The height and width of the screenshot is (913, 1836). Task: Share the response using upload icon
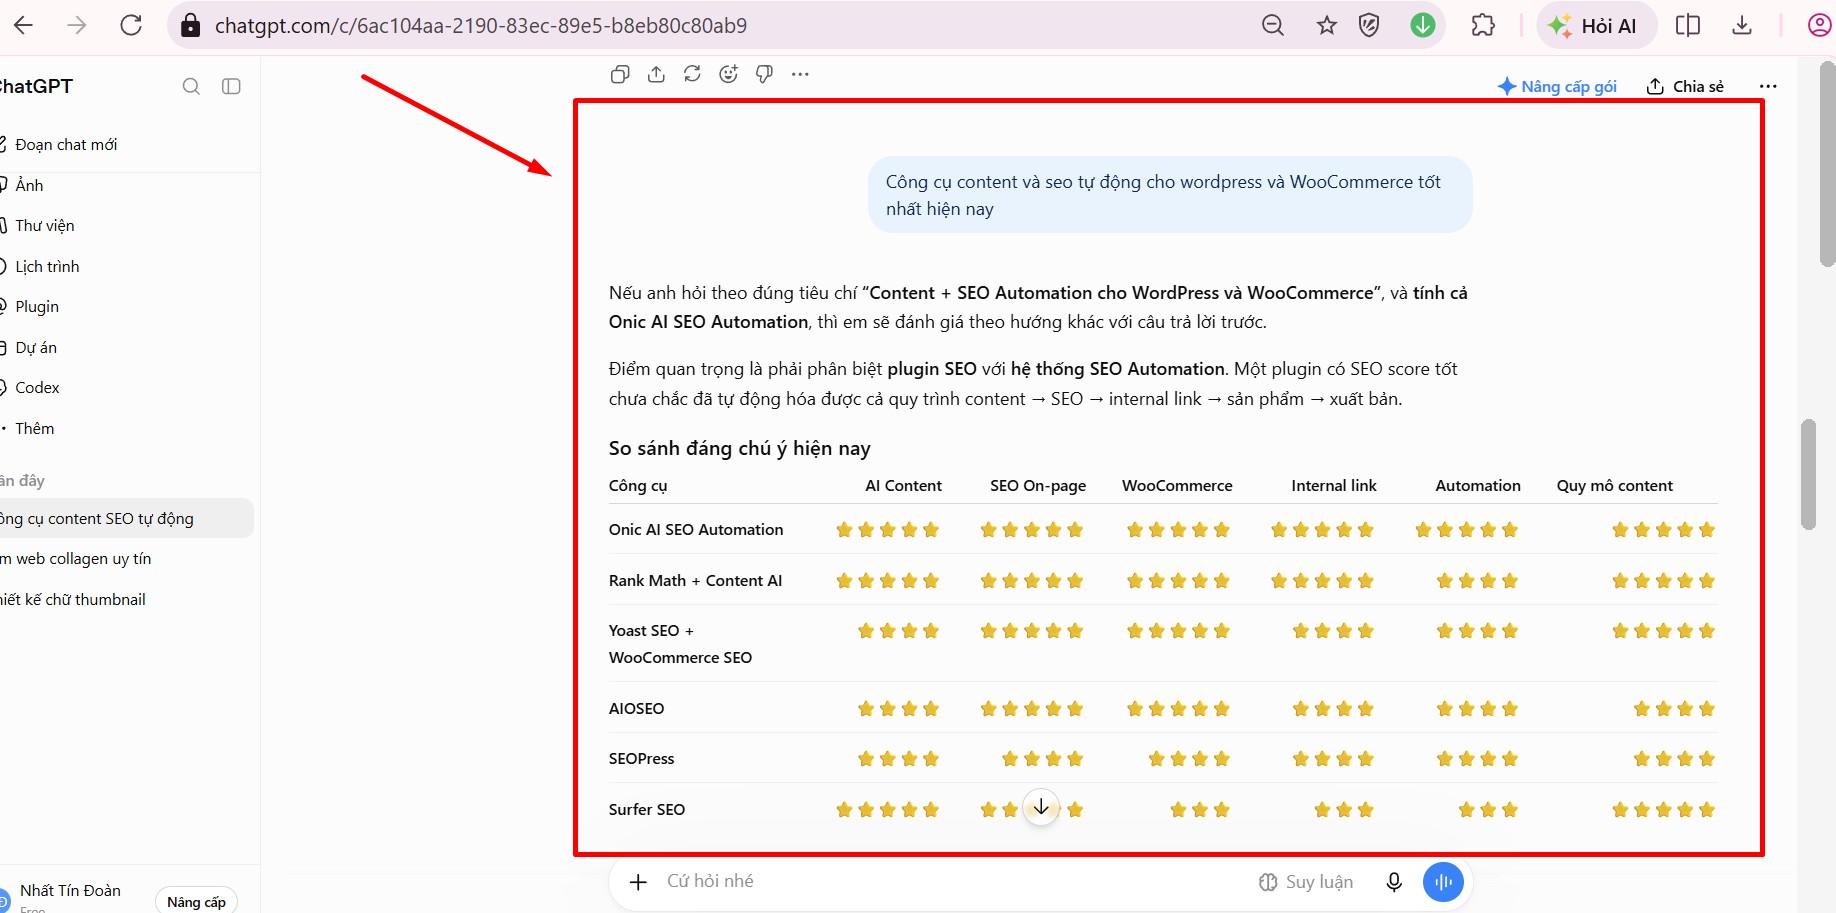click(x=656, y=74)
